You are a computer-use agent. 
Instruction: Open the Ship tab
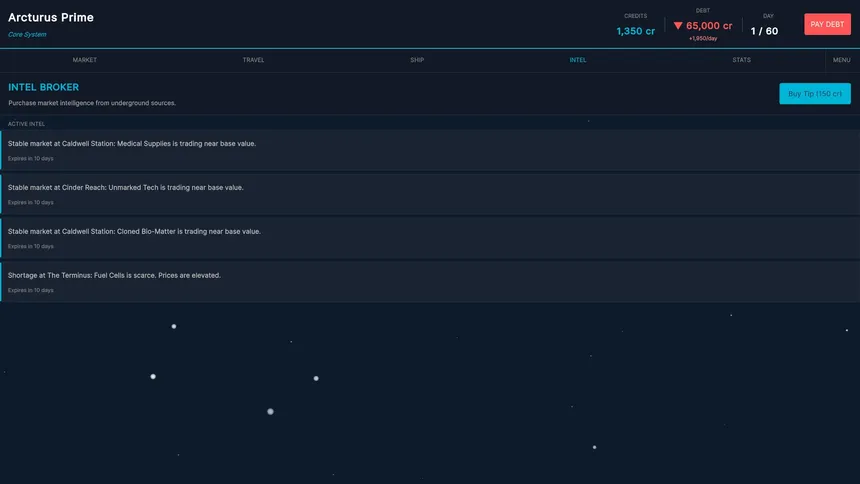pyautogui.click(x=417, y=60)
